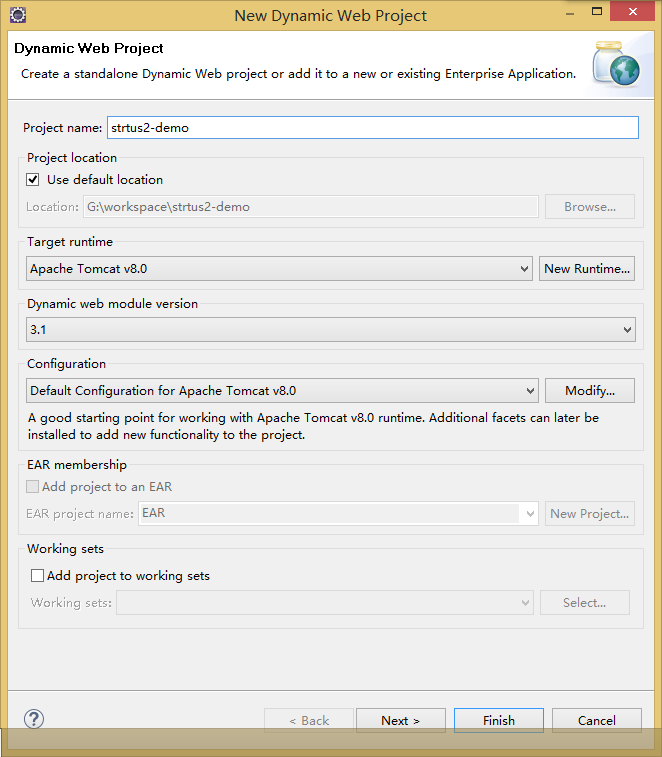Screen dimensions: 662x757
Task: Click the 'Dynamic Web Project' heading text
Action: pos(89,48)
